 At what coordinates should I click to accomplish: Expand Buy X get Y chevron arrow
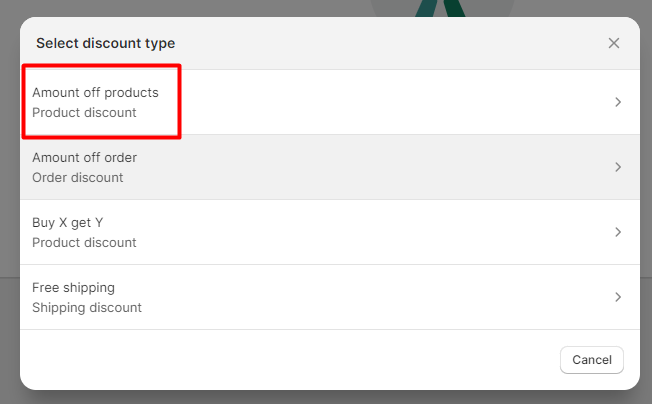[618, 232]
